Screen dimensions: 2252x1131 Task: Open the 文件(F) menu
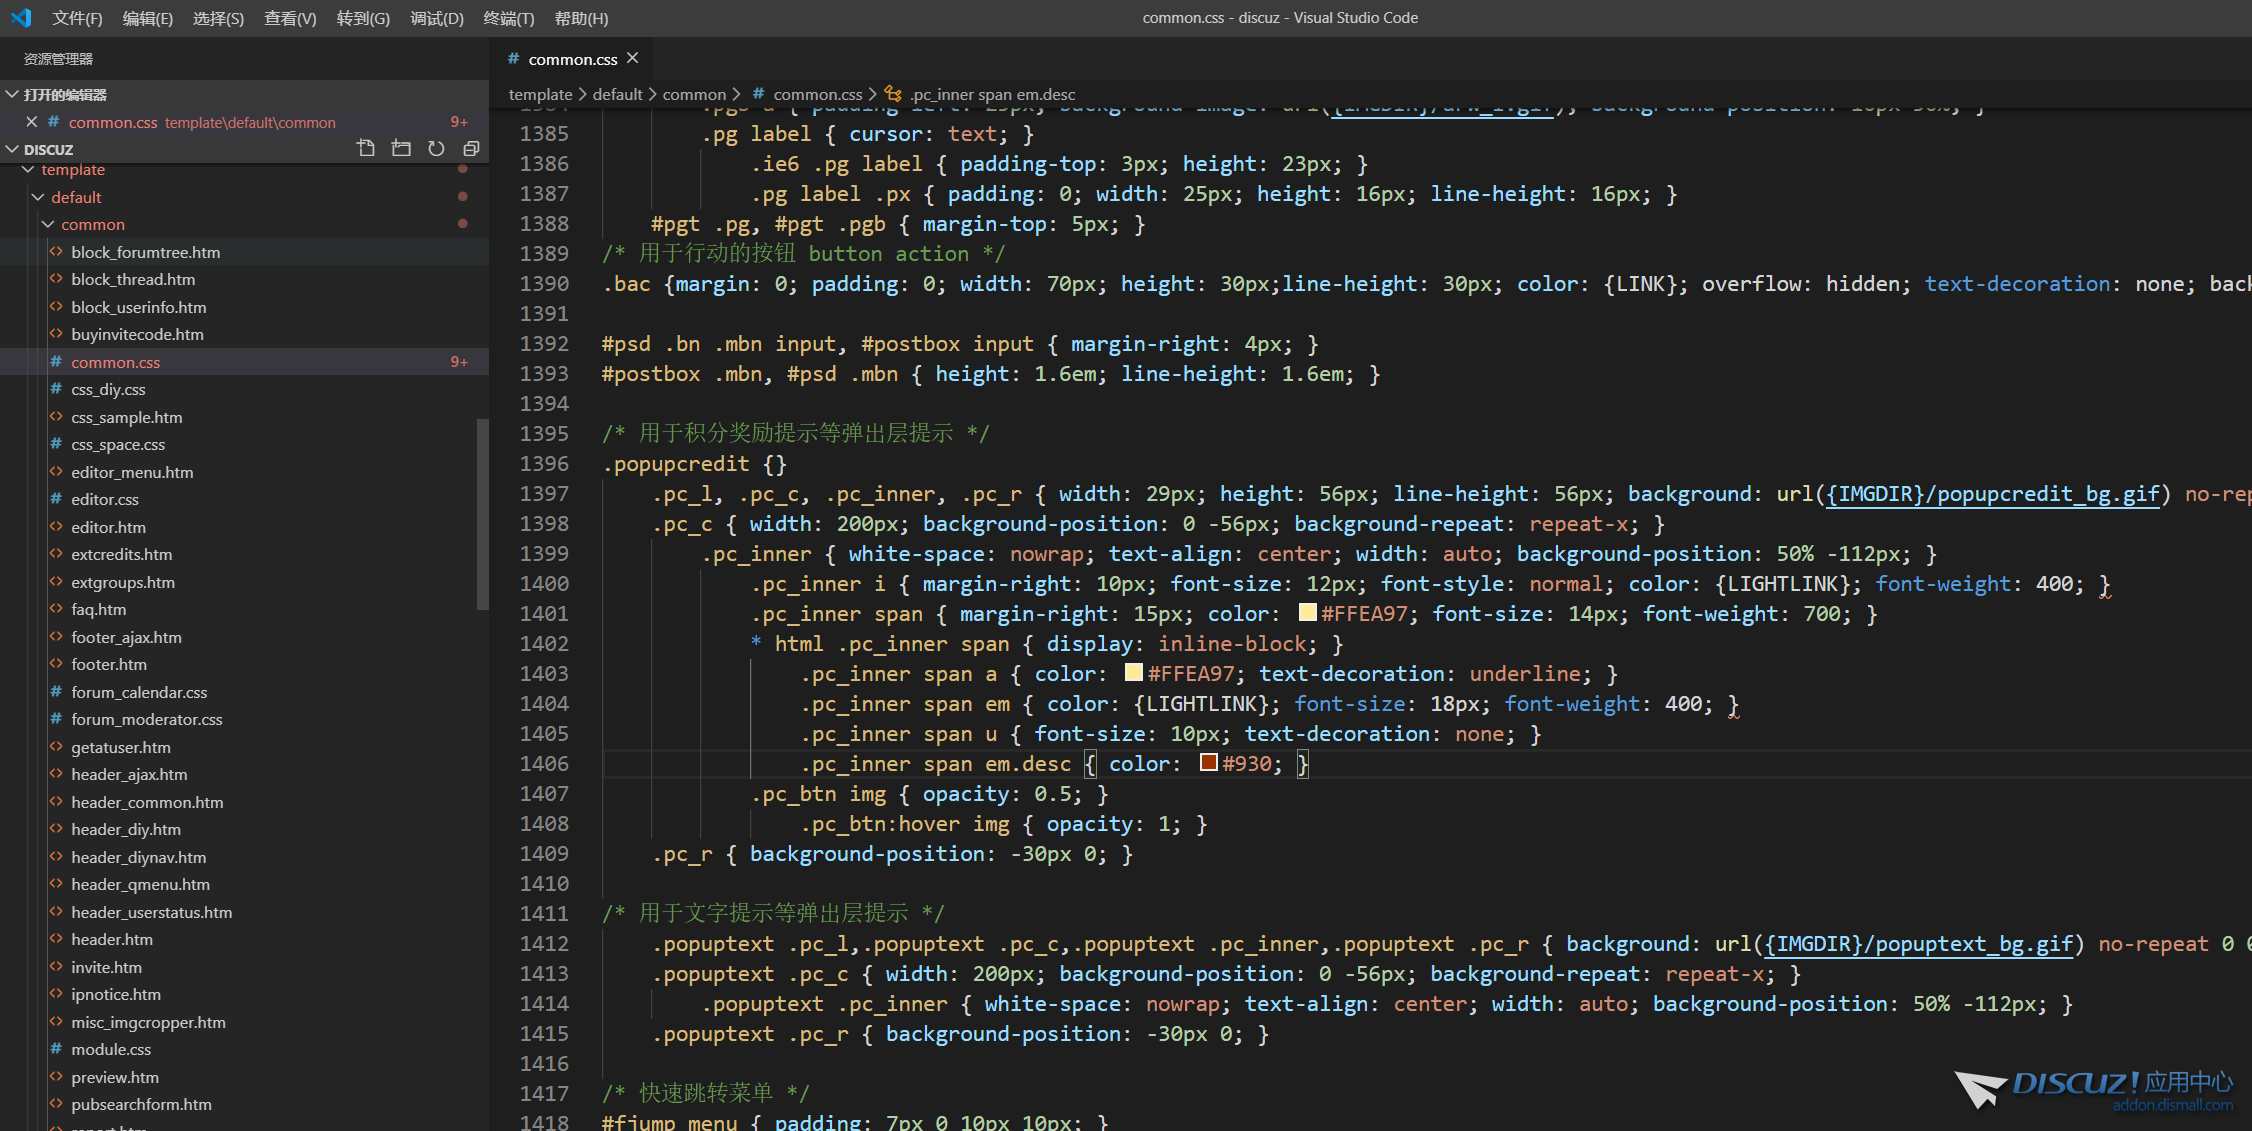pos(77,18)
